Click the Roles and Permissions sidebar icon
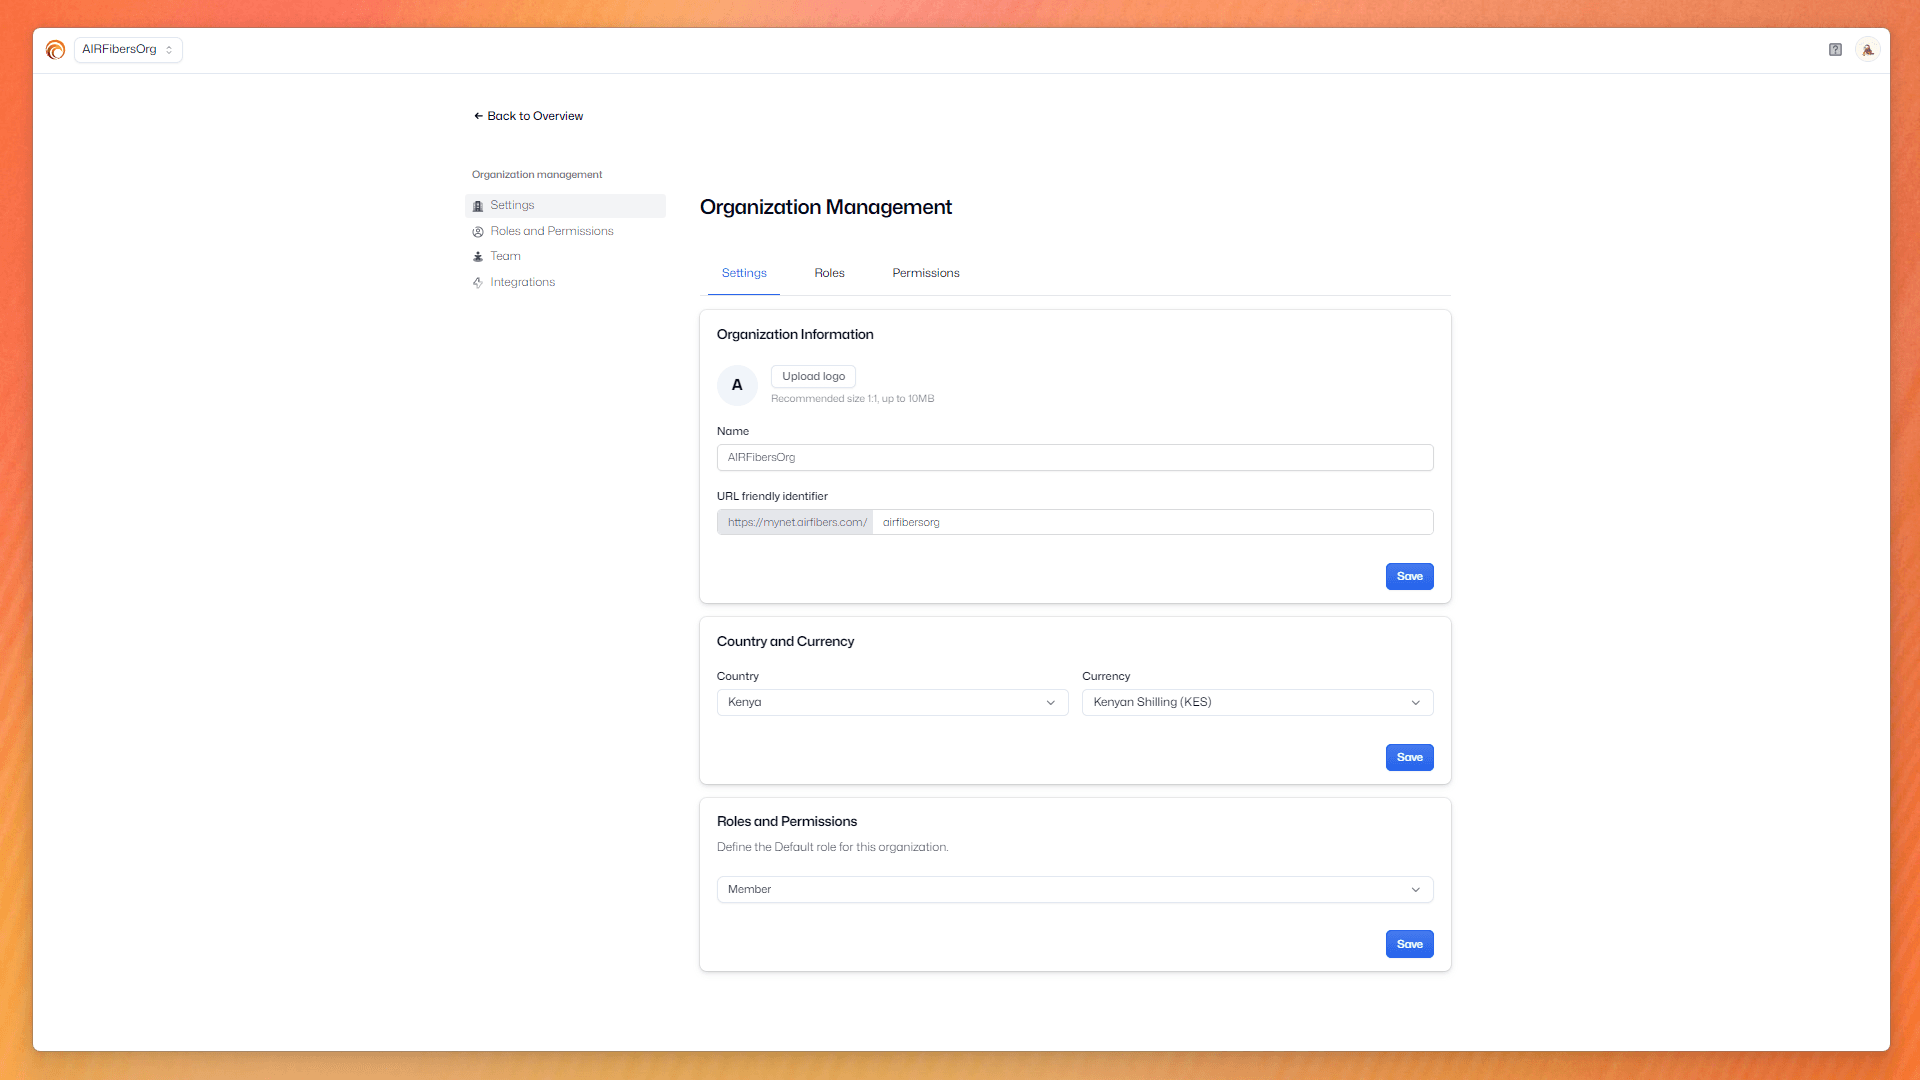 point(478,232)
